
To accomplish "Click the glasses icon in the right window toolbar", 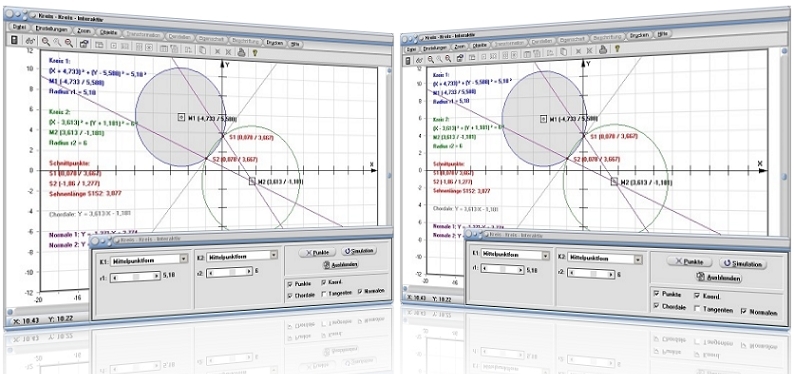I will pyautogui.click(x=420, y=61).
